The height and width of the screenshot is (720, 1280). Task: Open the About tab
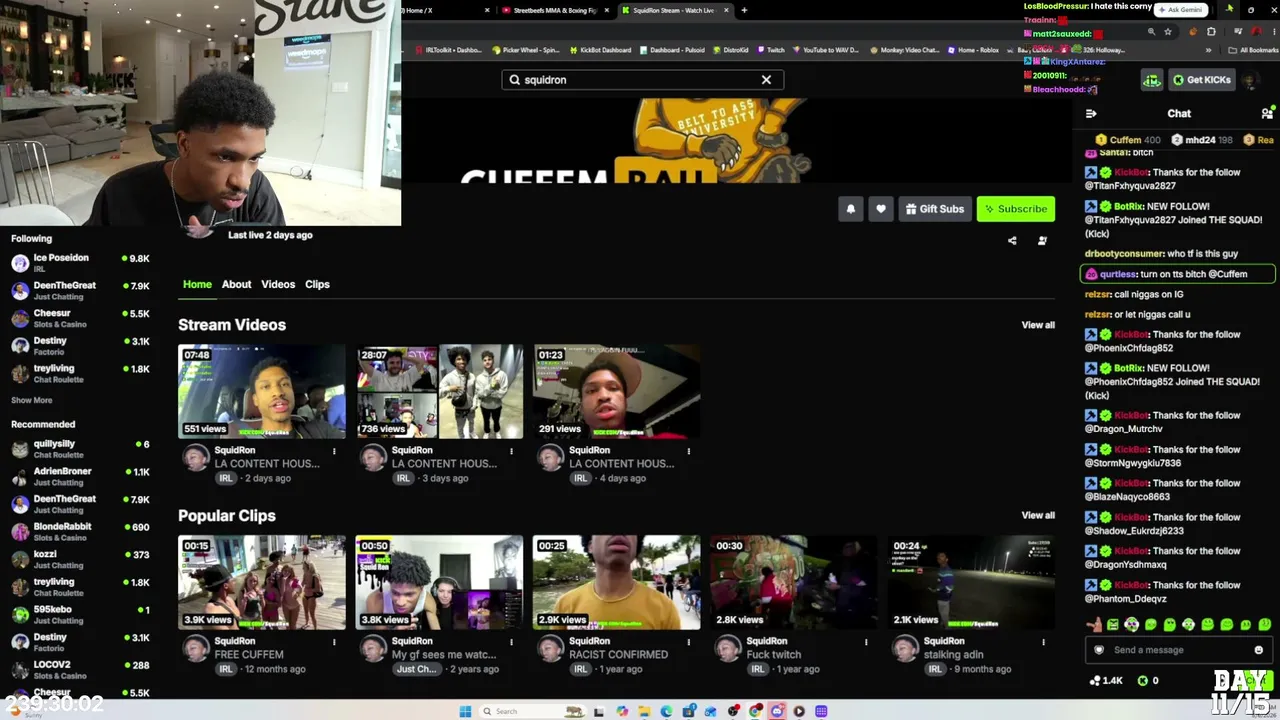click(237, 284)
